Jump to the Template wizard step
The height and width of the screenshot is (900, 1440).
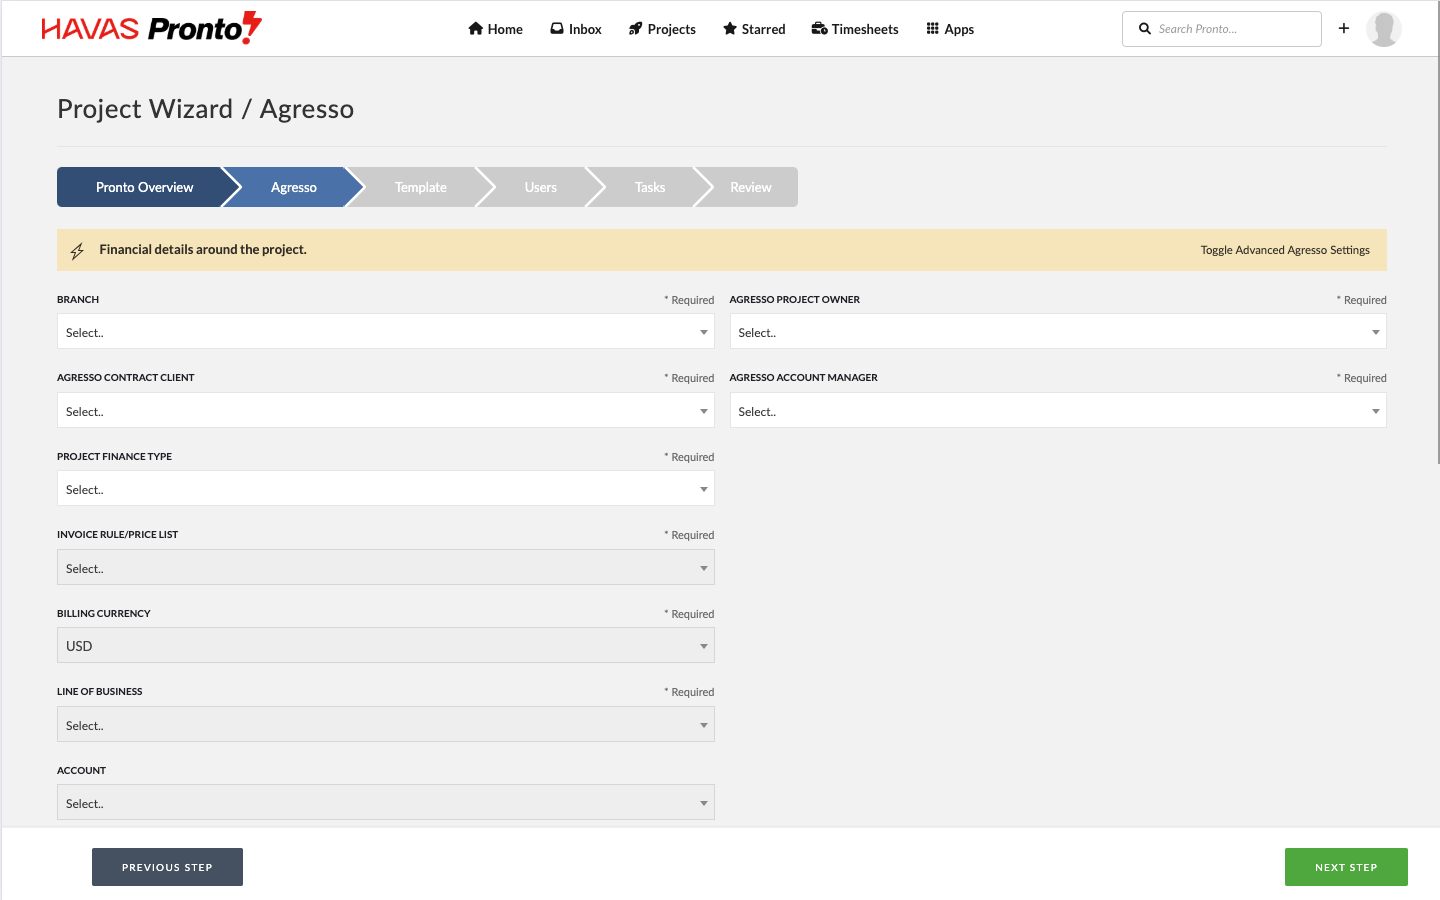tap(420, 187)
